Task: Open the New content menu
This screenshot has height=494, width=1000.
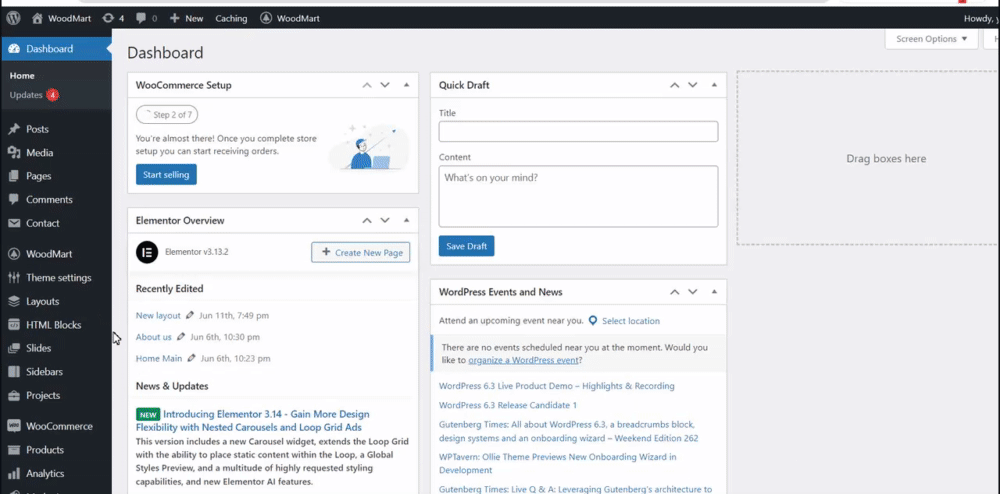Action: point(186,18)
